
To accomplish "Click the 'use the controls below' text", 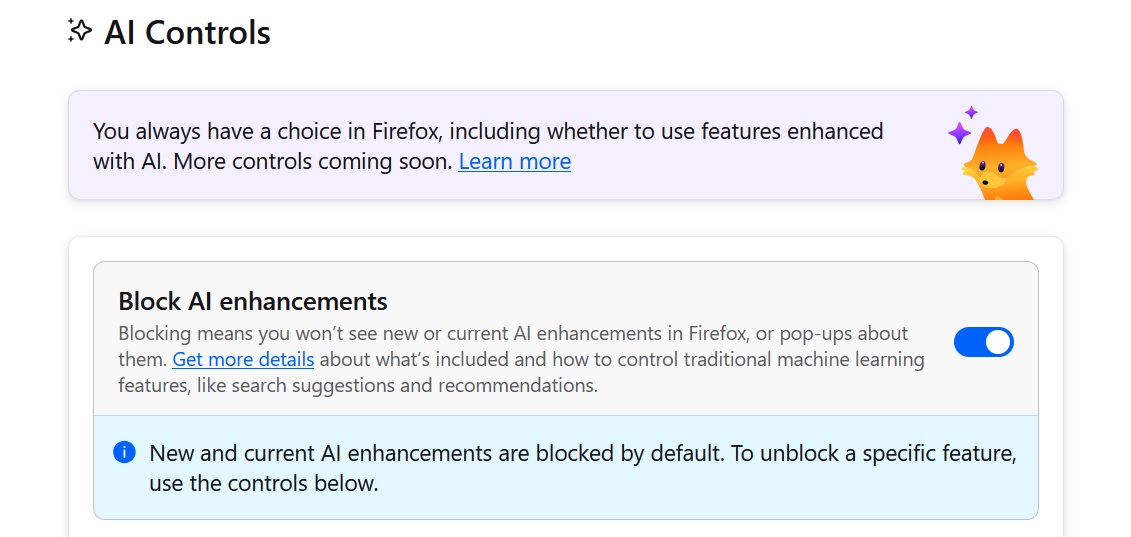I will [264, 484].
